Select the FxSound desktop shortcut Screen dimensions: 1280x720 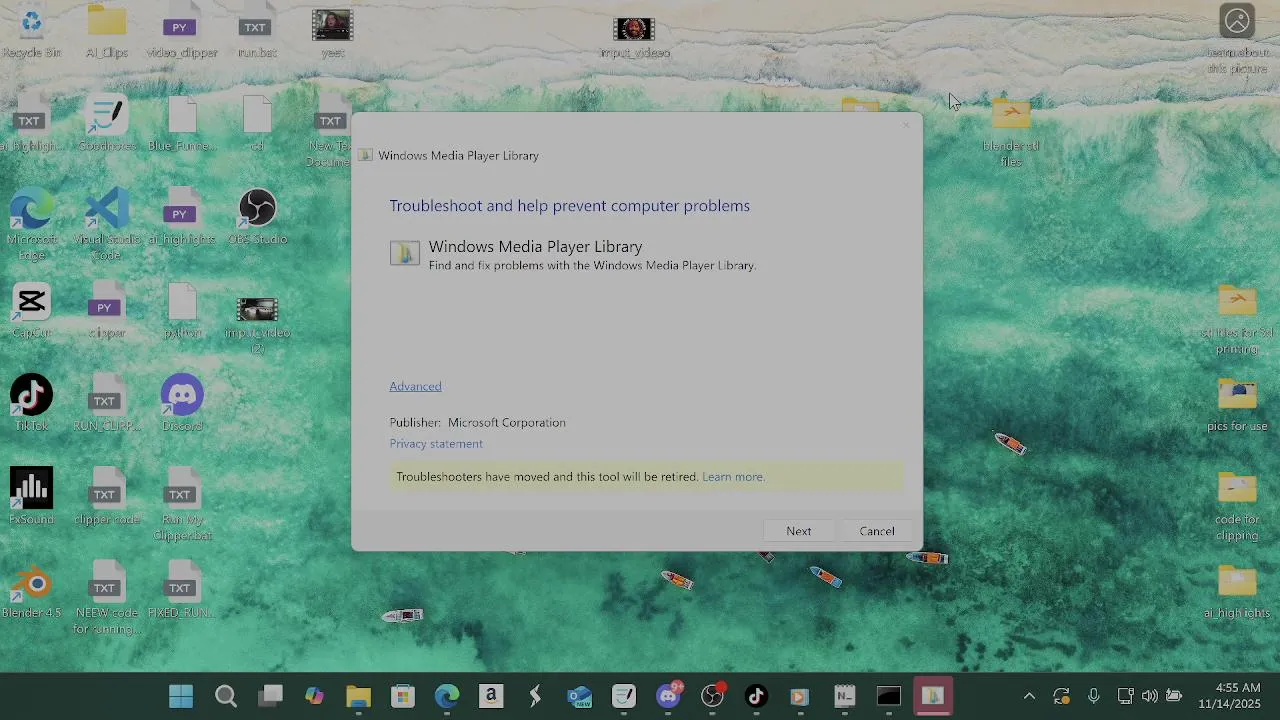pos(32,497)
